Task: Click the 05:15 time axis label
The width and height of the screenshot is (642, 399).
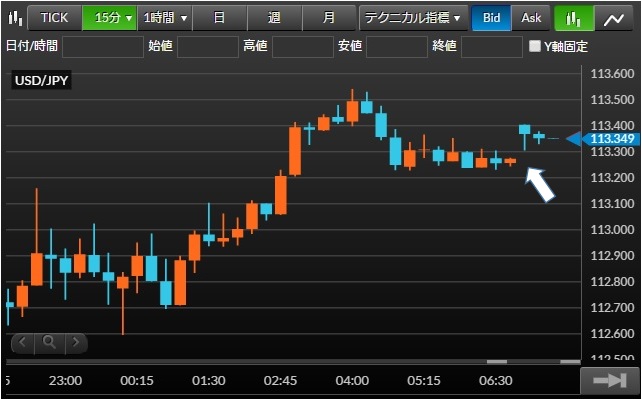Action: pos(424,381)
